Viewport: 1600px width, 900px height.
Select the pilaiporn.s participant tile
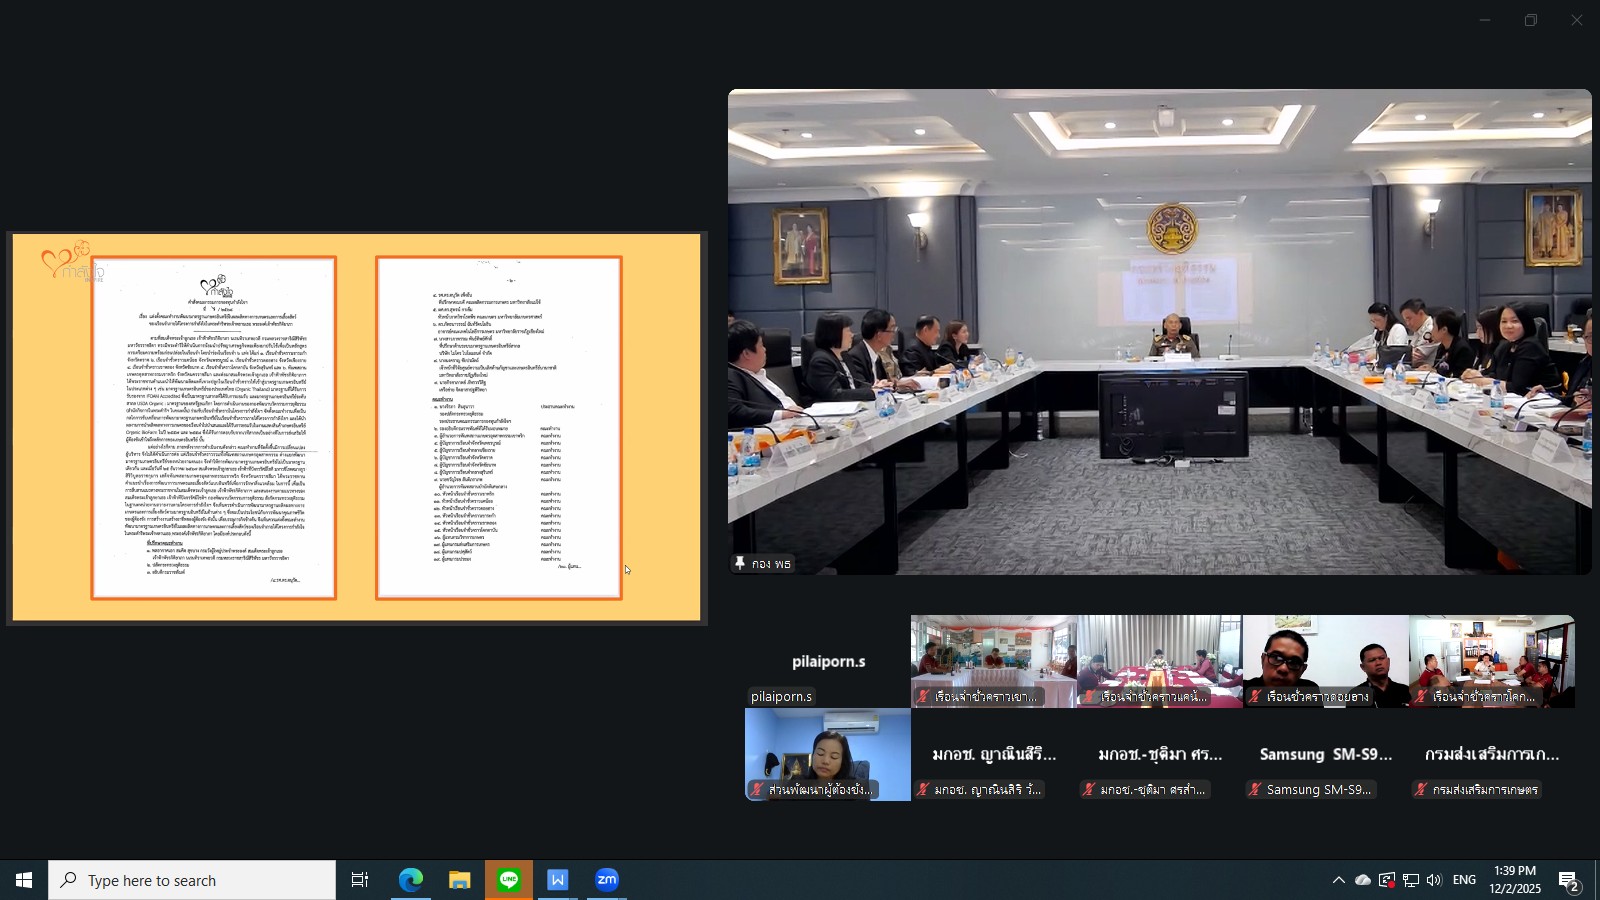click(x=828, y=661)
